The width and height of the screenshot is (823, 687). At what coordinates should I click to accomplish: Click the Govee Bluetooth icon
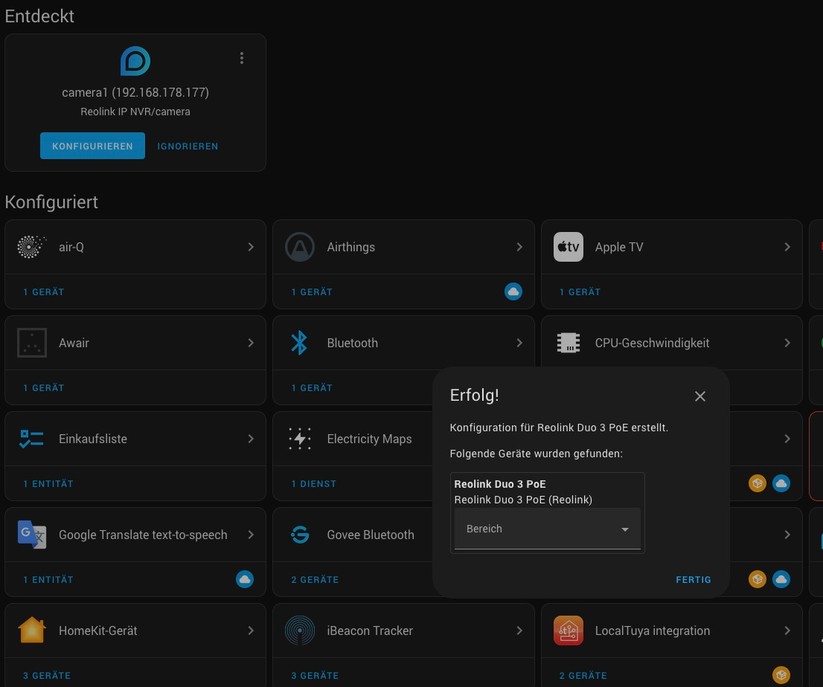tap(299, 534)
